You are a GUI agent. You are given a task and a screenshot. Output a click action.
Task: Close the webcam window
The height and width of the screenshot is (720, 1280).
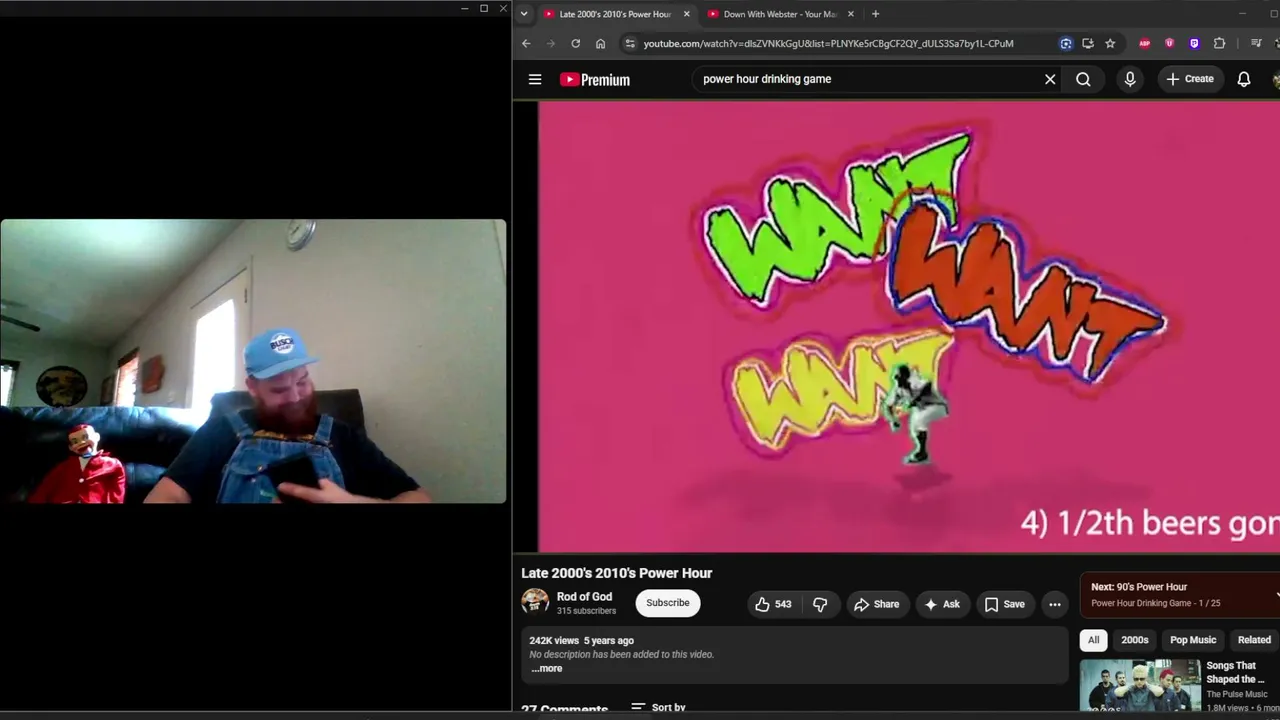503,9
